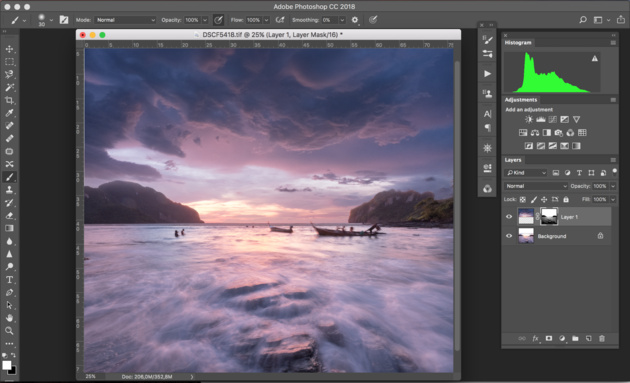
Task: Toggle lock all padlock icon
Action: pos(566,199)
